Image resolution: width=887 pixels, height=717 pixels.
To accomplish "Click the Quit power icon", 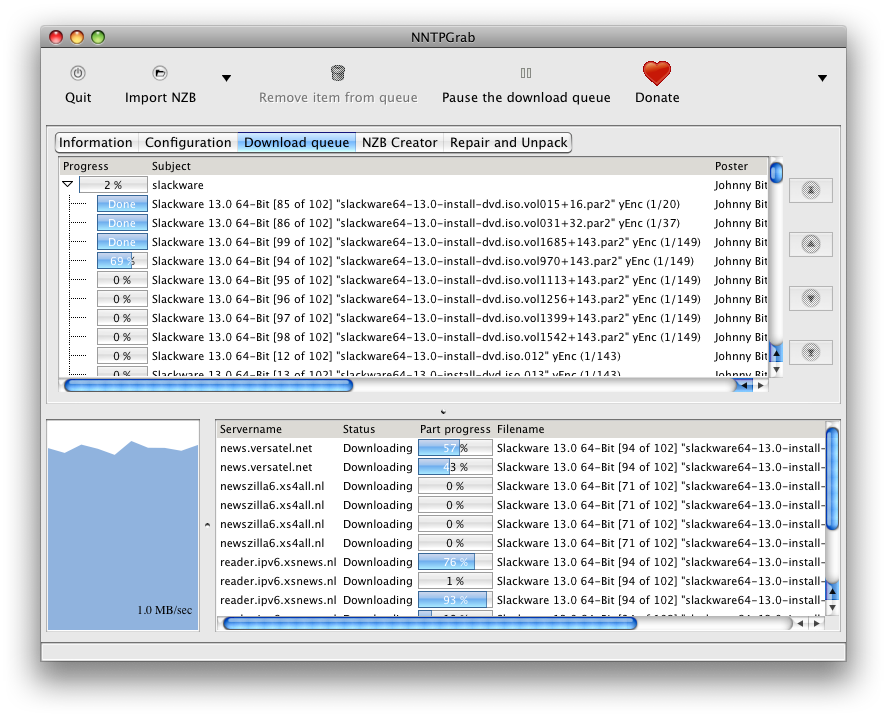I will 78,73.
